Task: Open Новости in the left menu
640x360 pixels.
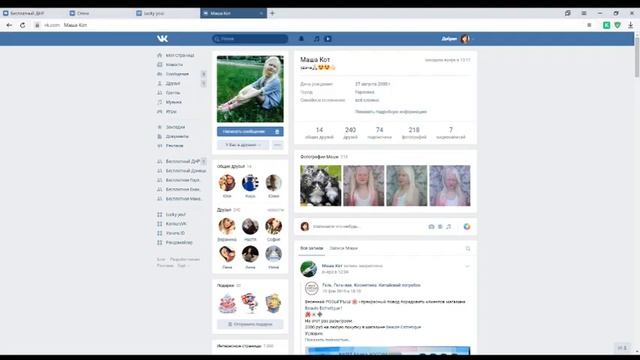Action: pyautogui.click(x=174, y=65)
